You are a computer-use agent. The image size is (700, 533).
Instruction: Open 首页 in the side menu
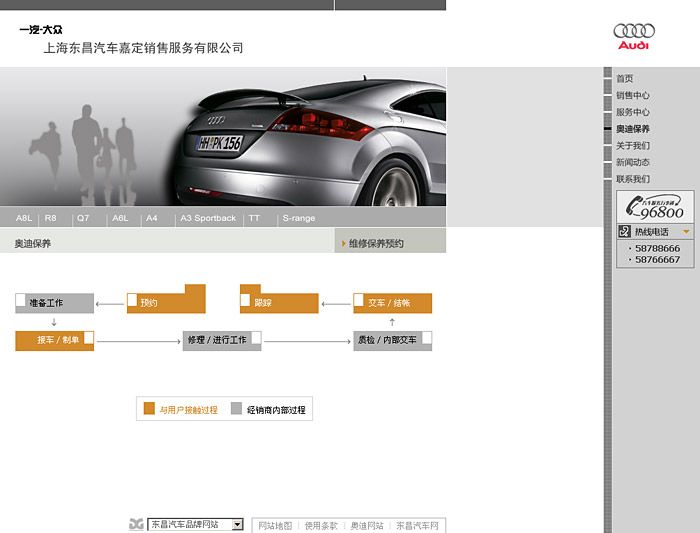[625, 79]
